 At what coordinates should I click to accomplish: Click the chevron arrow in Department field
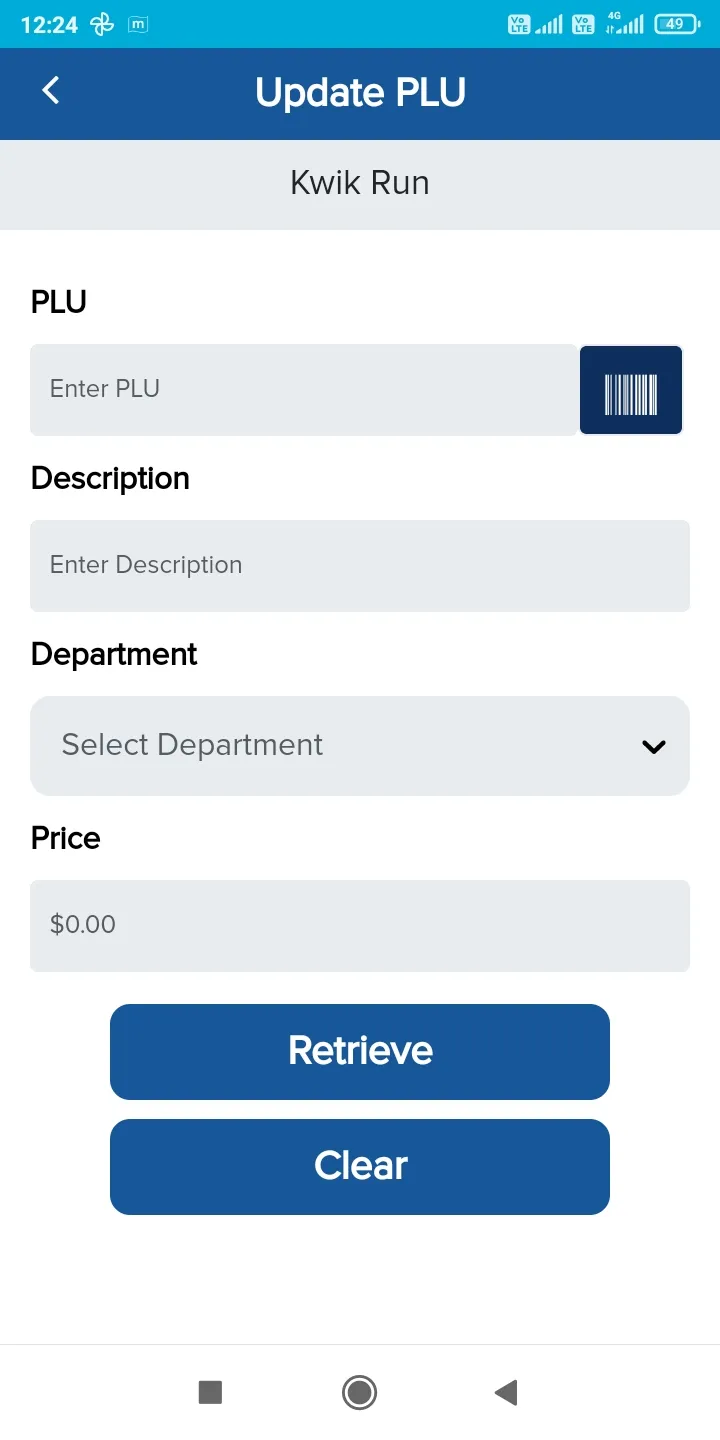tap(654, 746)
